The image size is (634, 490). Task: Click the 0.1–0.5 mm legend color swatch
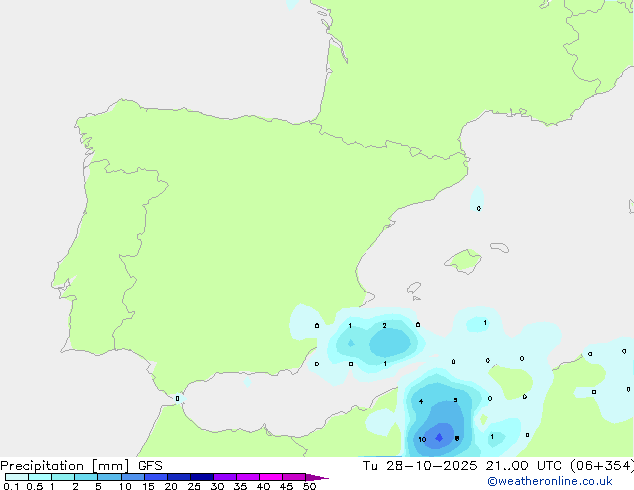coord(17,477)
